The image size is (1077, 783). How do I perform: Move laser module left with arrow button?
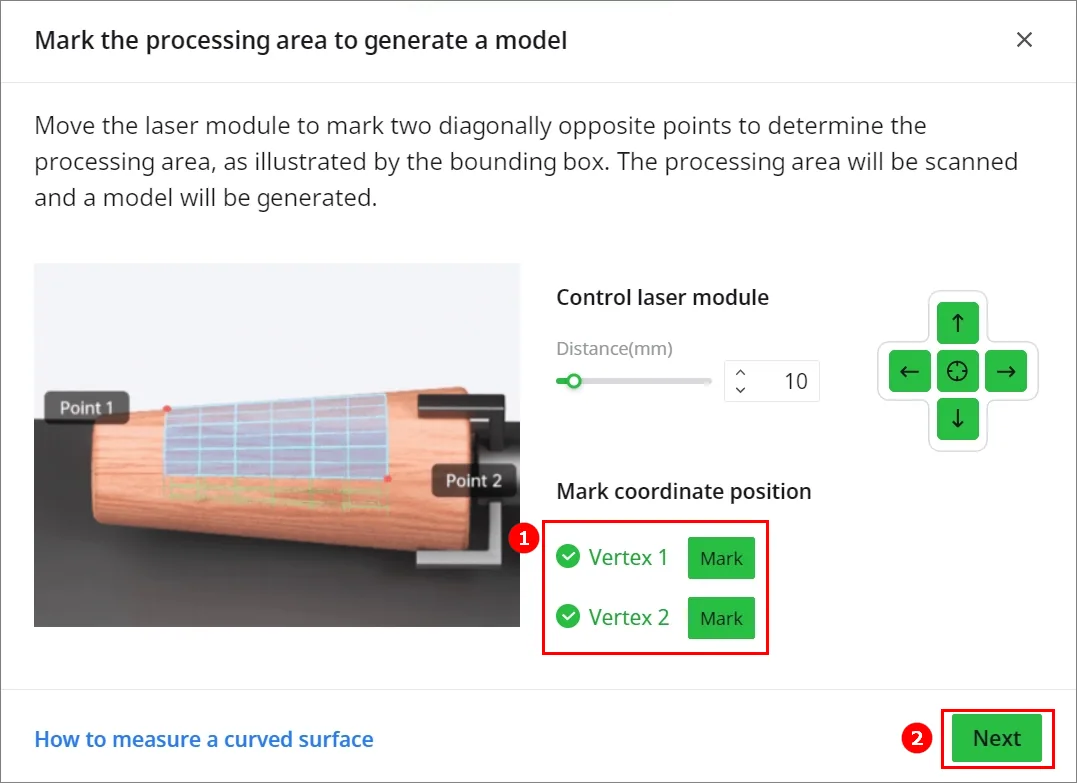(x=909, y=372)
